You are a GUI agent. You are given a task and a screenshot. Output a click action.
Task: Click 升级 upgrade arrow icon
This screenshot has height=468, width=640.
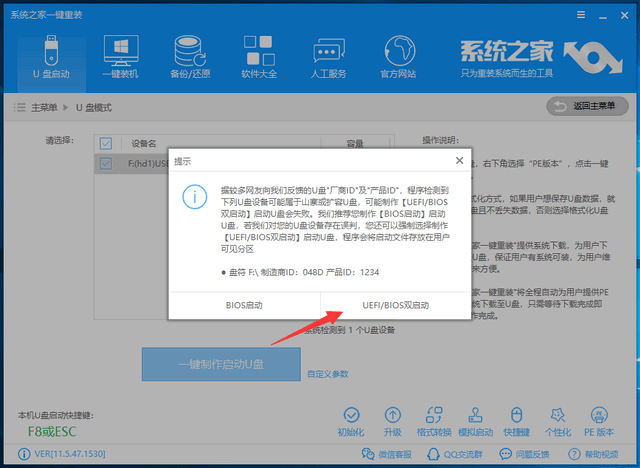tap(392, 419)
